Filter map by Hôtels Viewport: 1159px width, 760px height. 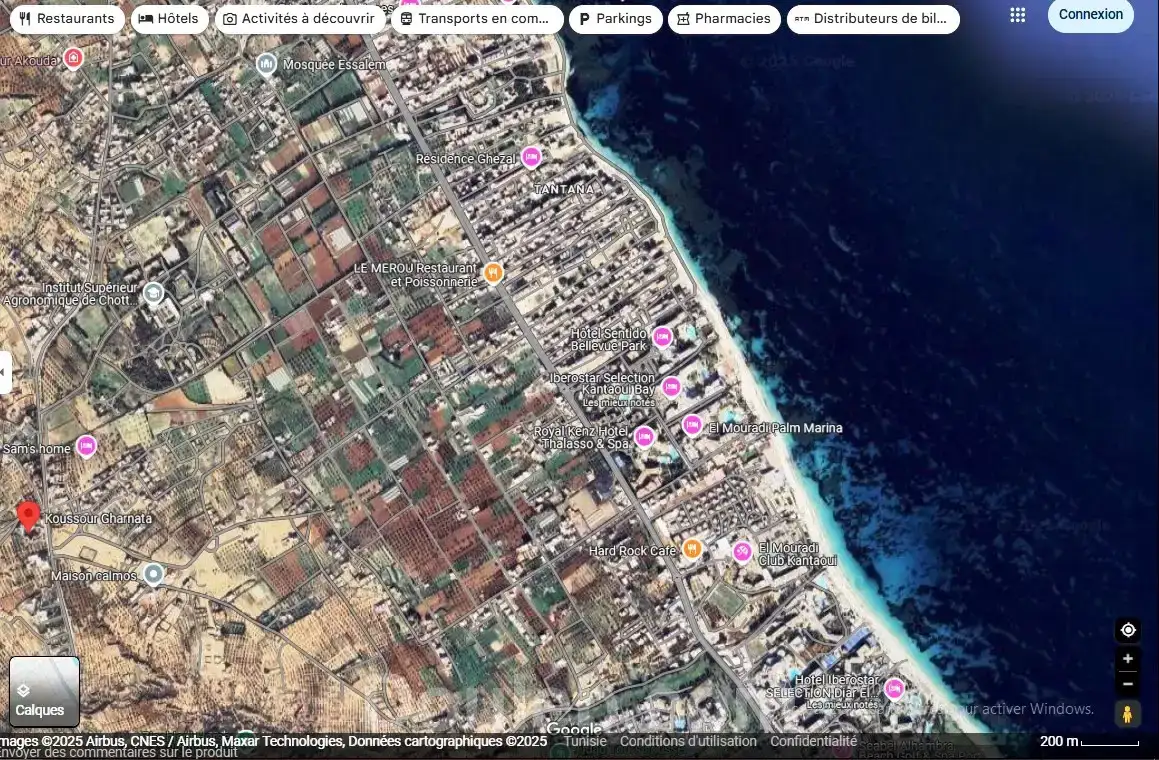coord(170,19)
